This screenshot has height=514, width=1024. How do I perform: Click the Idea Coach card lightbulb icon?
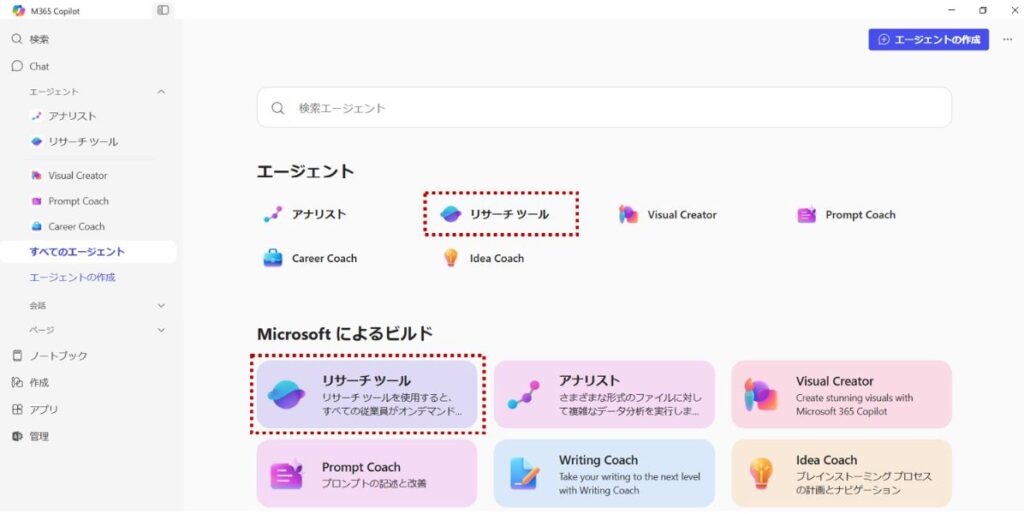[761, 474]
